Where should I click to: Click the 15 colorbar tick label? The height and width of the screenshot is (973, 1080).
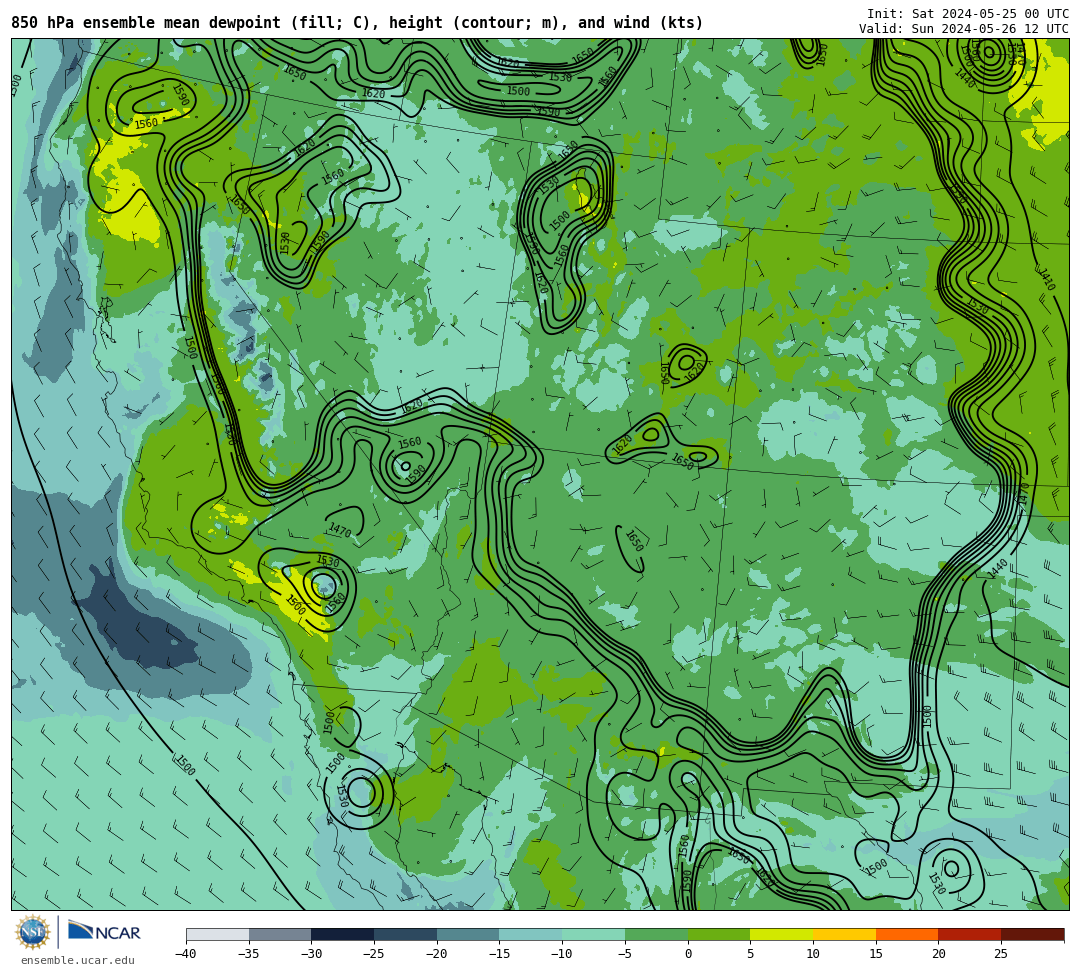coord(875,954)
